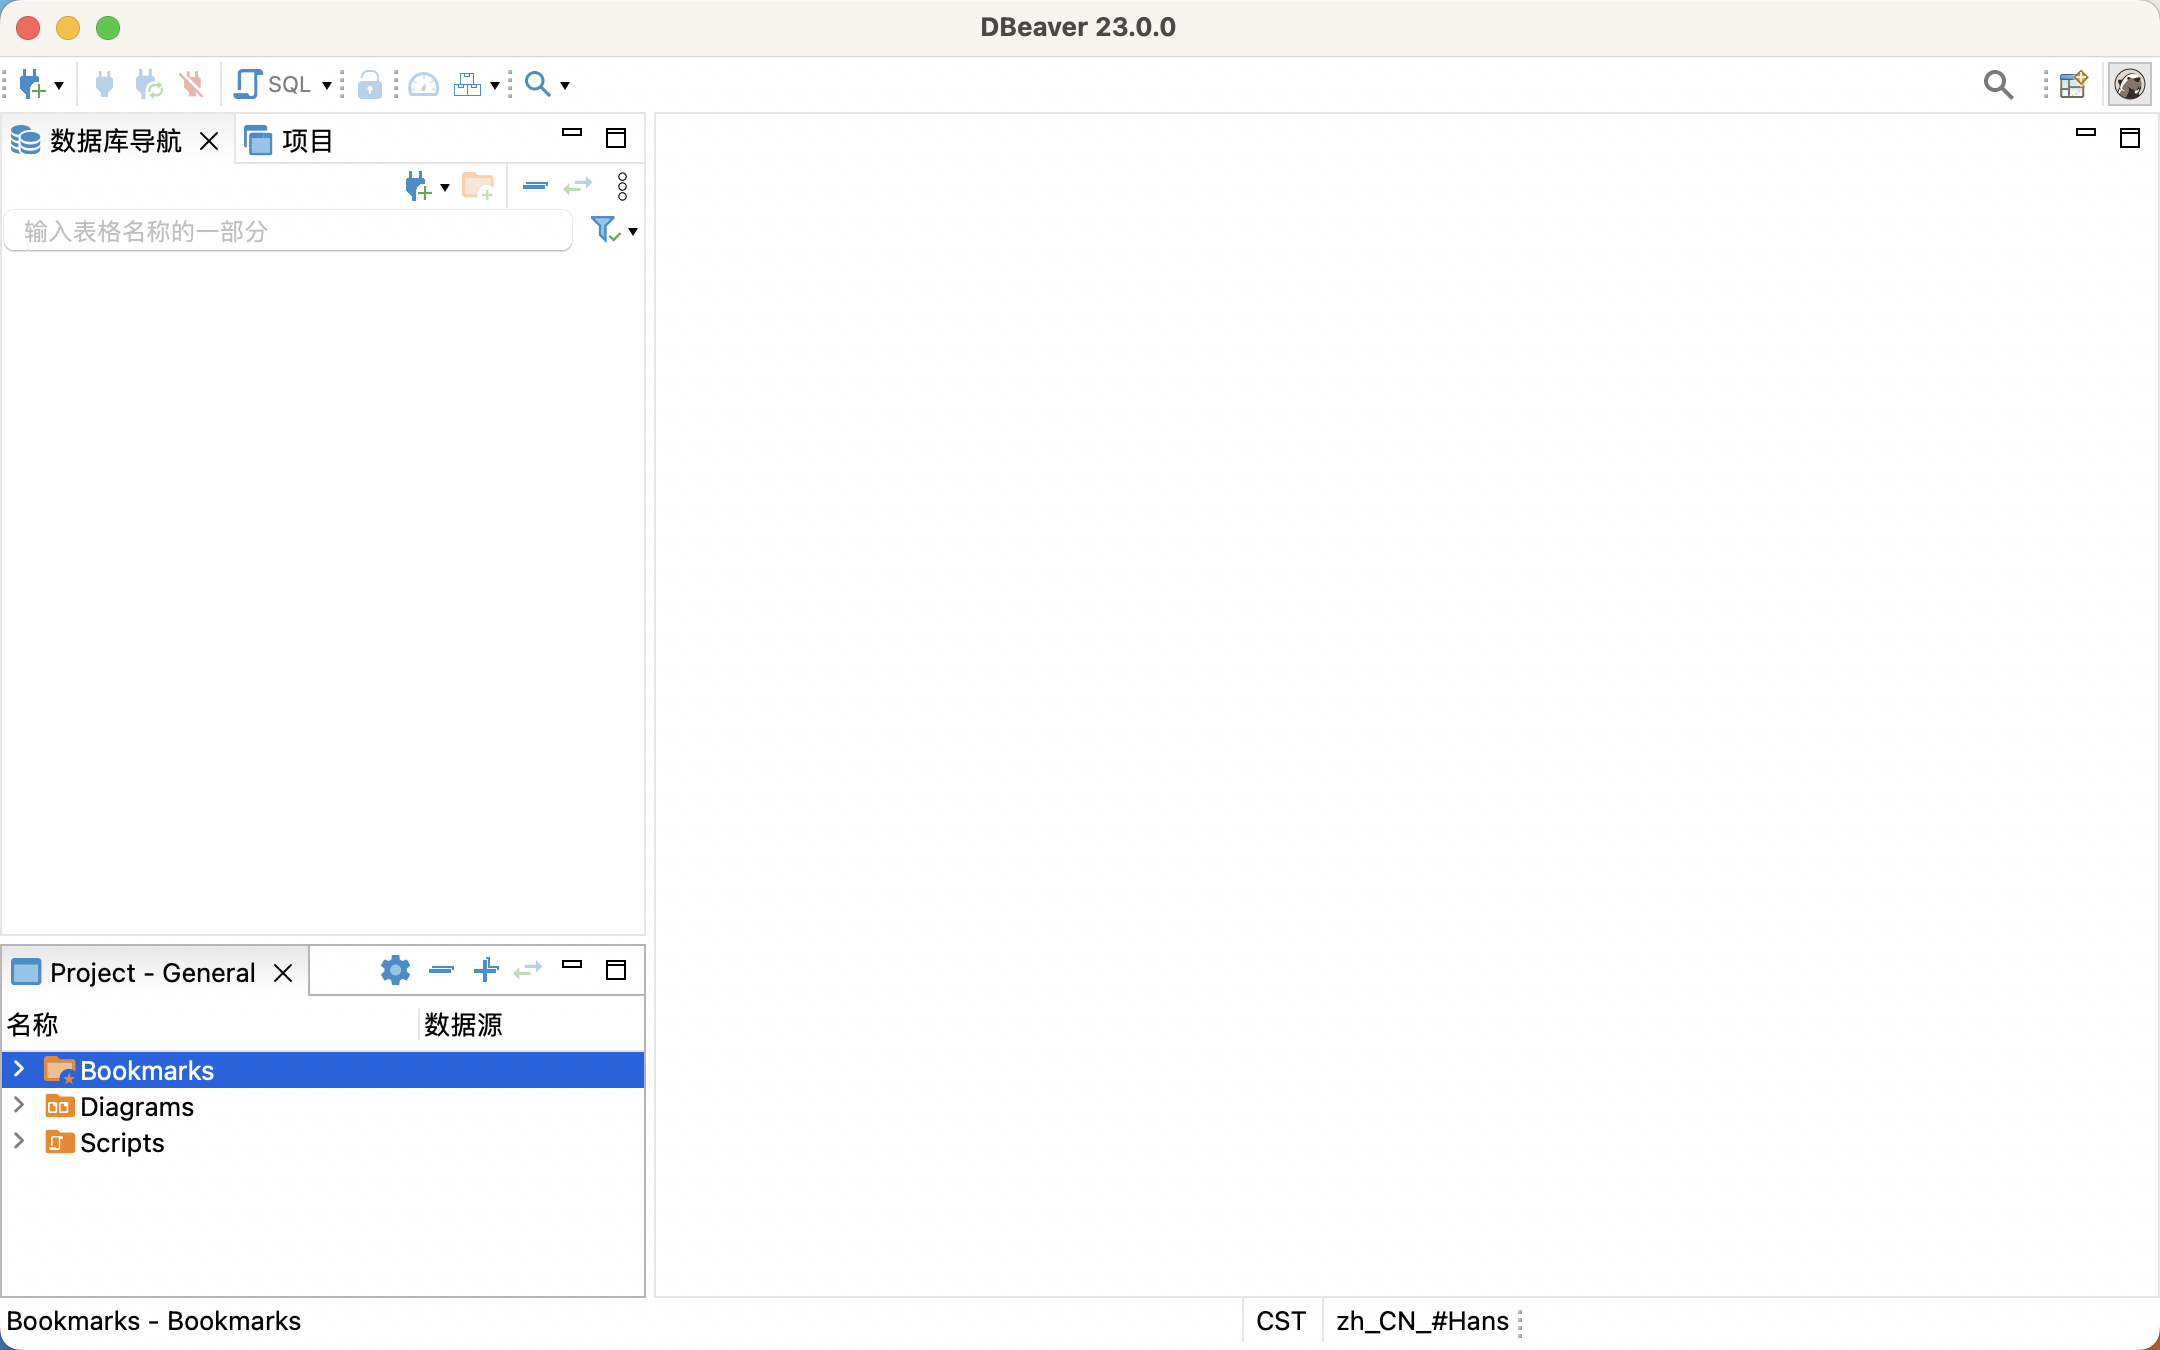Close the 数据库导航 tab
This screenshot has height=1350, width=2160.
click(209, 141)
